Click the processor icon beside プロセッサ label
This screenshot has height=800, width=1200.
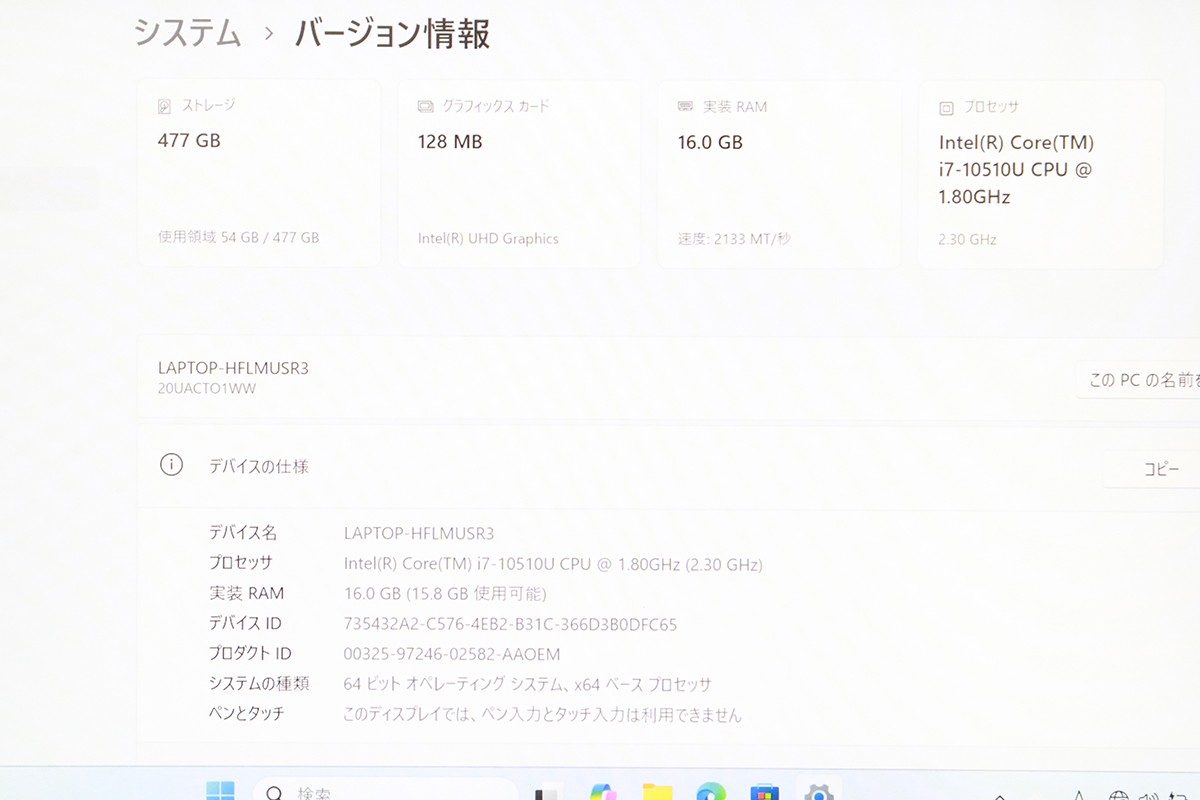point(946,108)
